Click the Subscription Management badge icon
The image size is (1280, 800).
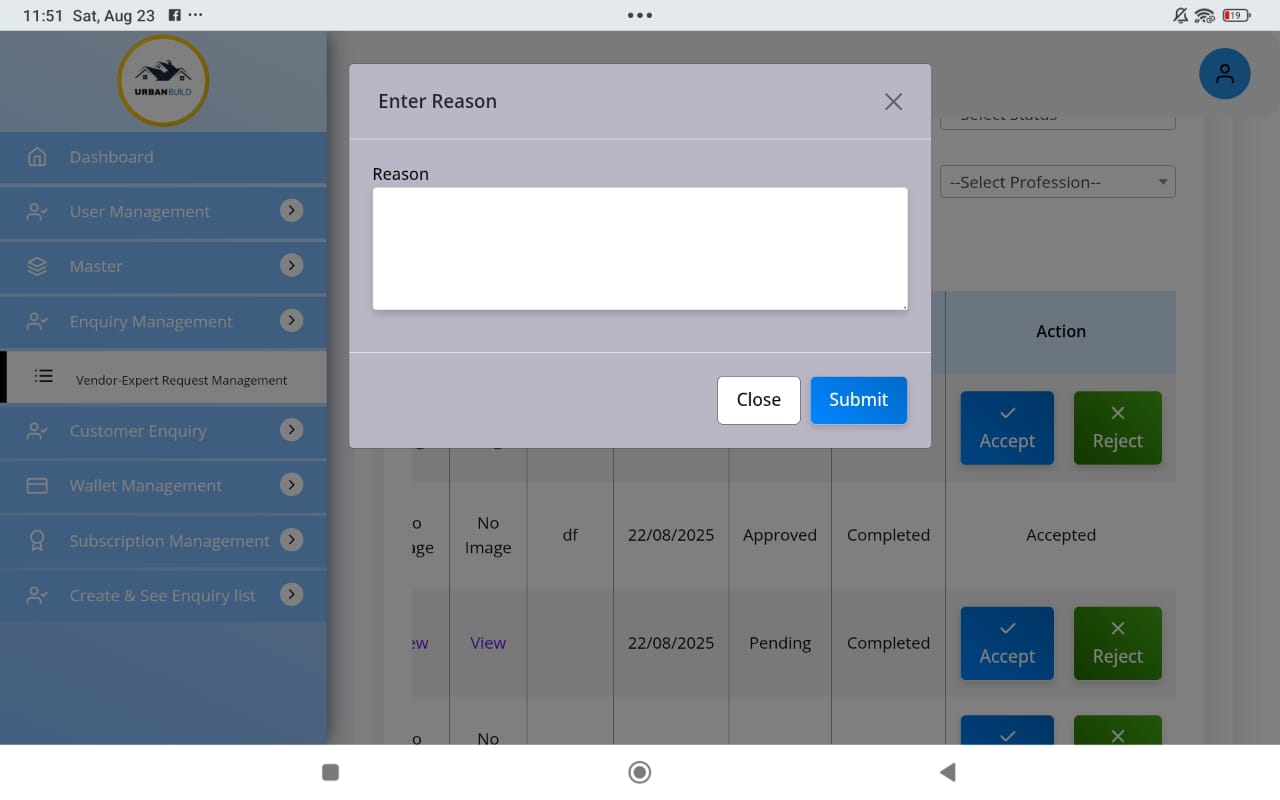[x=37, y=541]
